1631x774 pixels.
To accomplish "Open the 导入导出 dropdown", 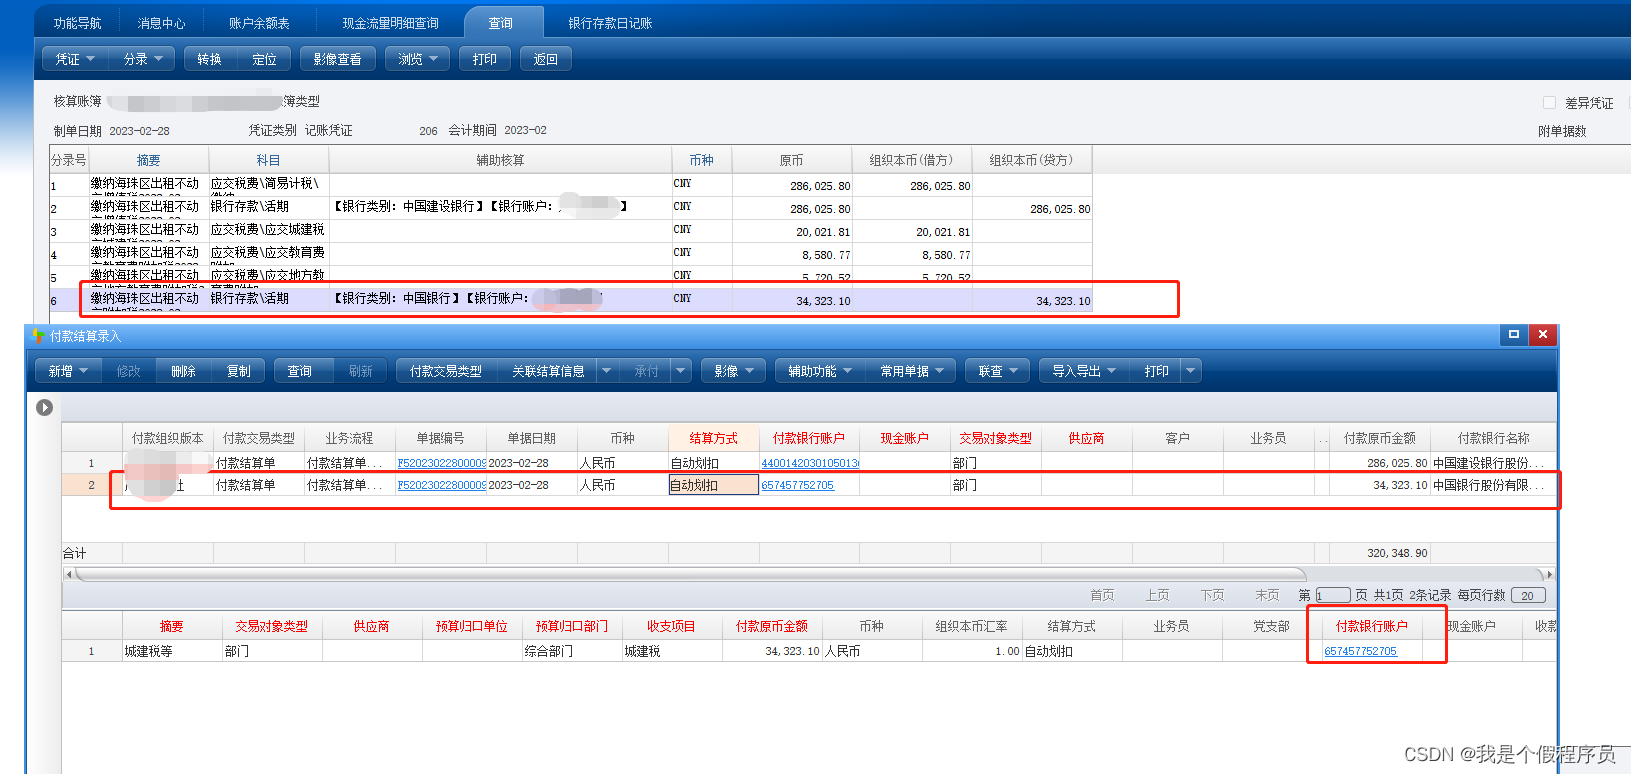I will (1083, 371).
